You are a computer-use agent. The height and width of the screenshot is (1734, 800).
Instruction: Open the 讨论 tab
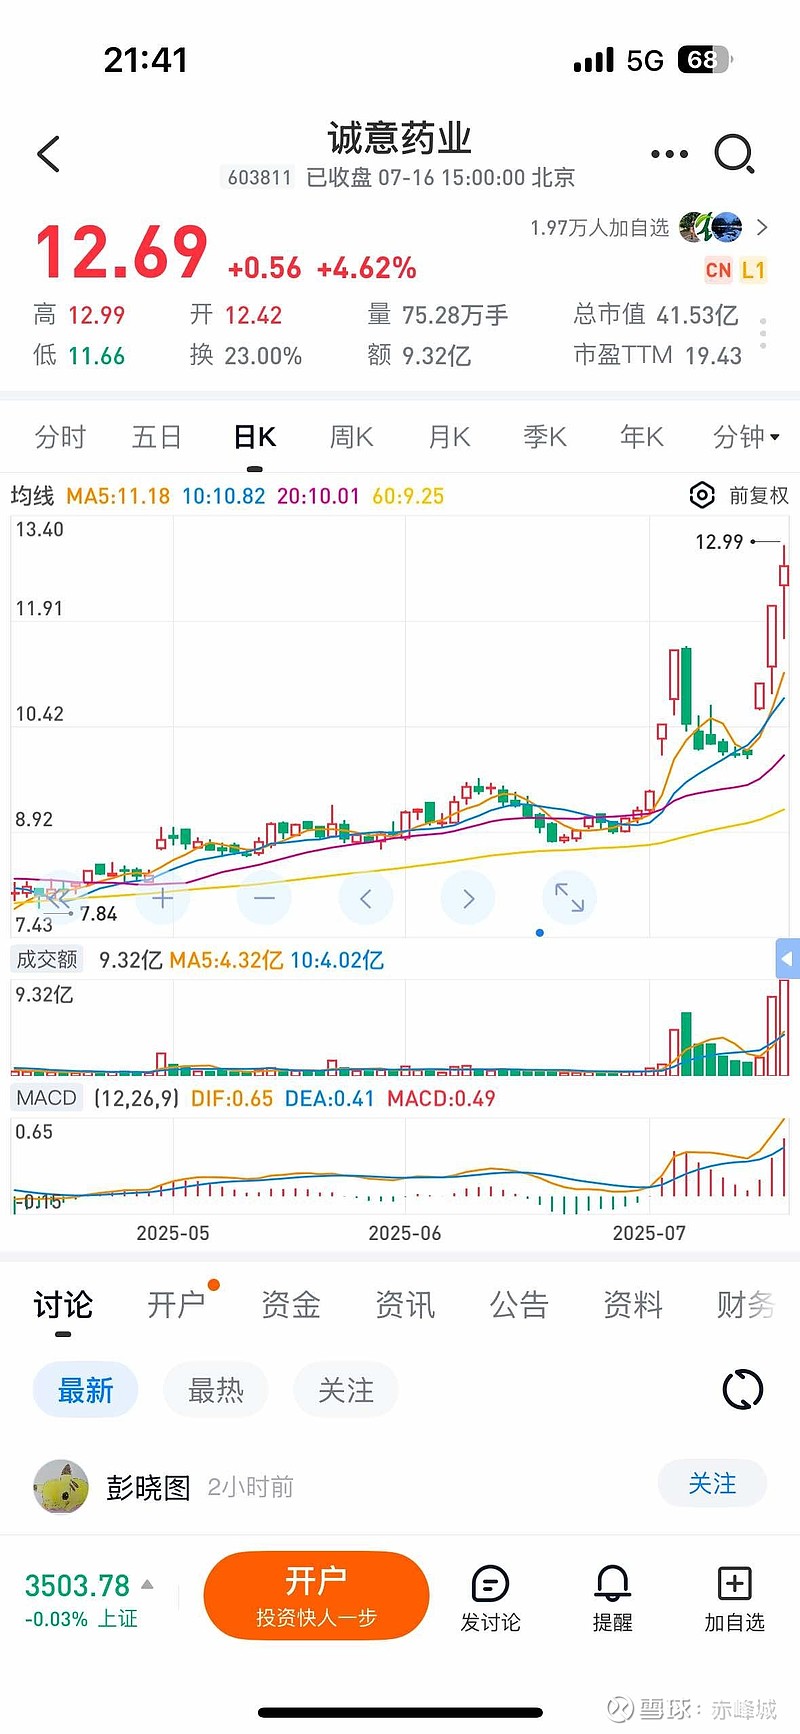(63, 1304)
